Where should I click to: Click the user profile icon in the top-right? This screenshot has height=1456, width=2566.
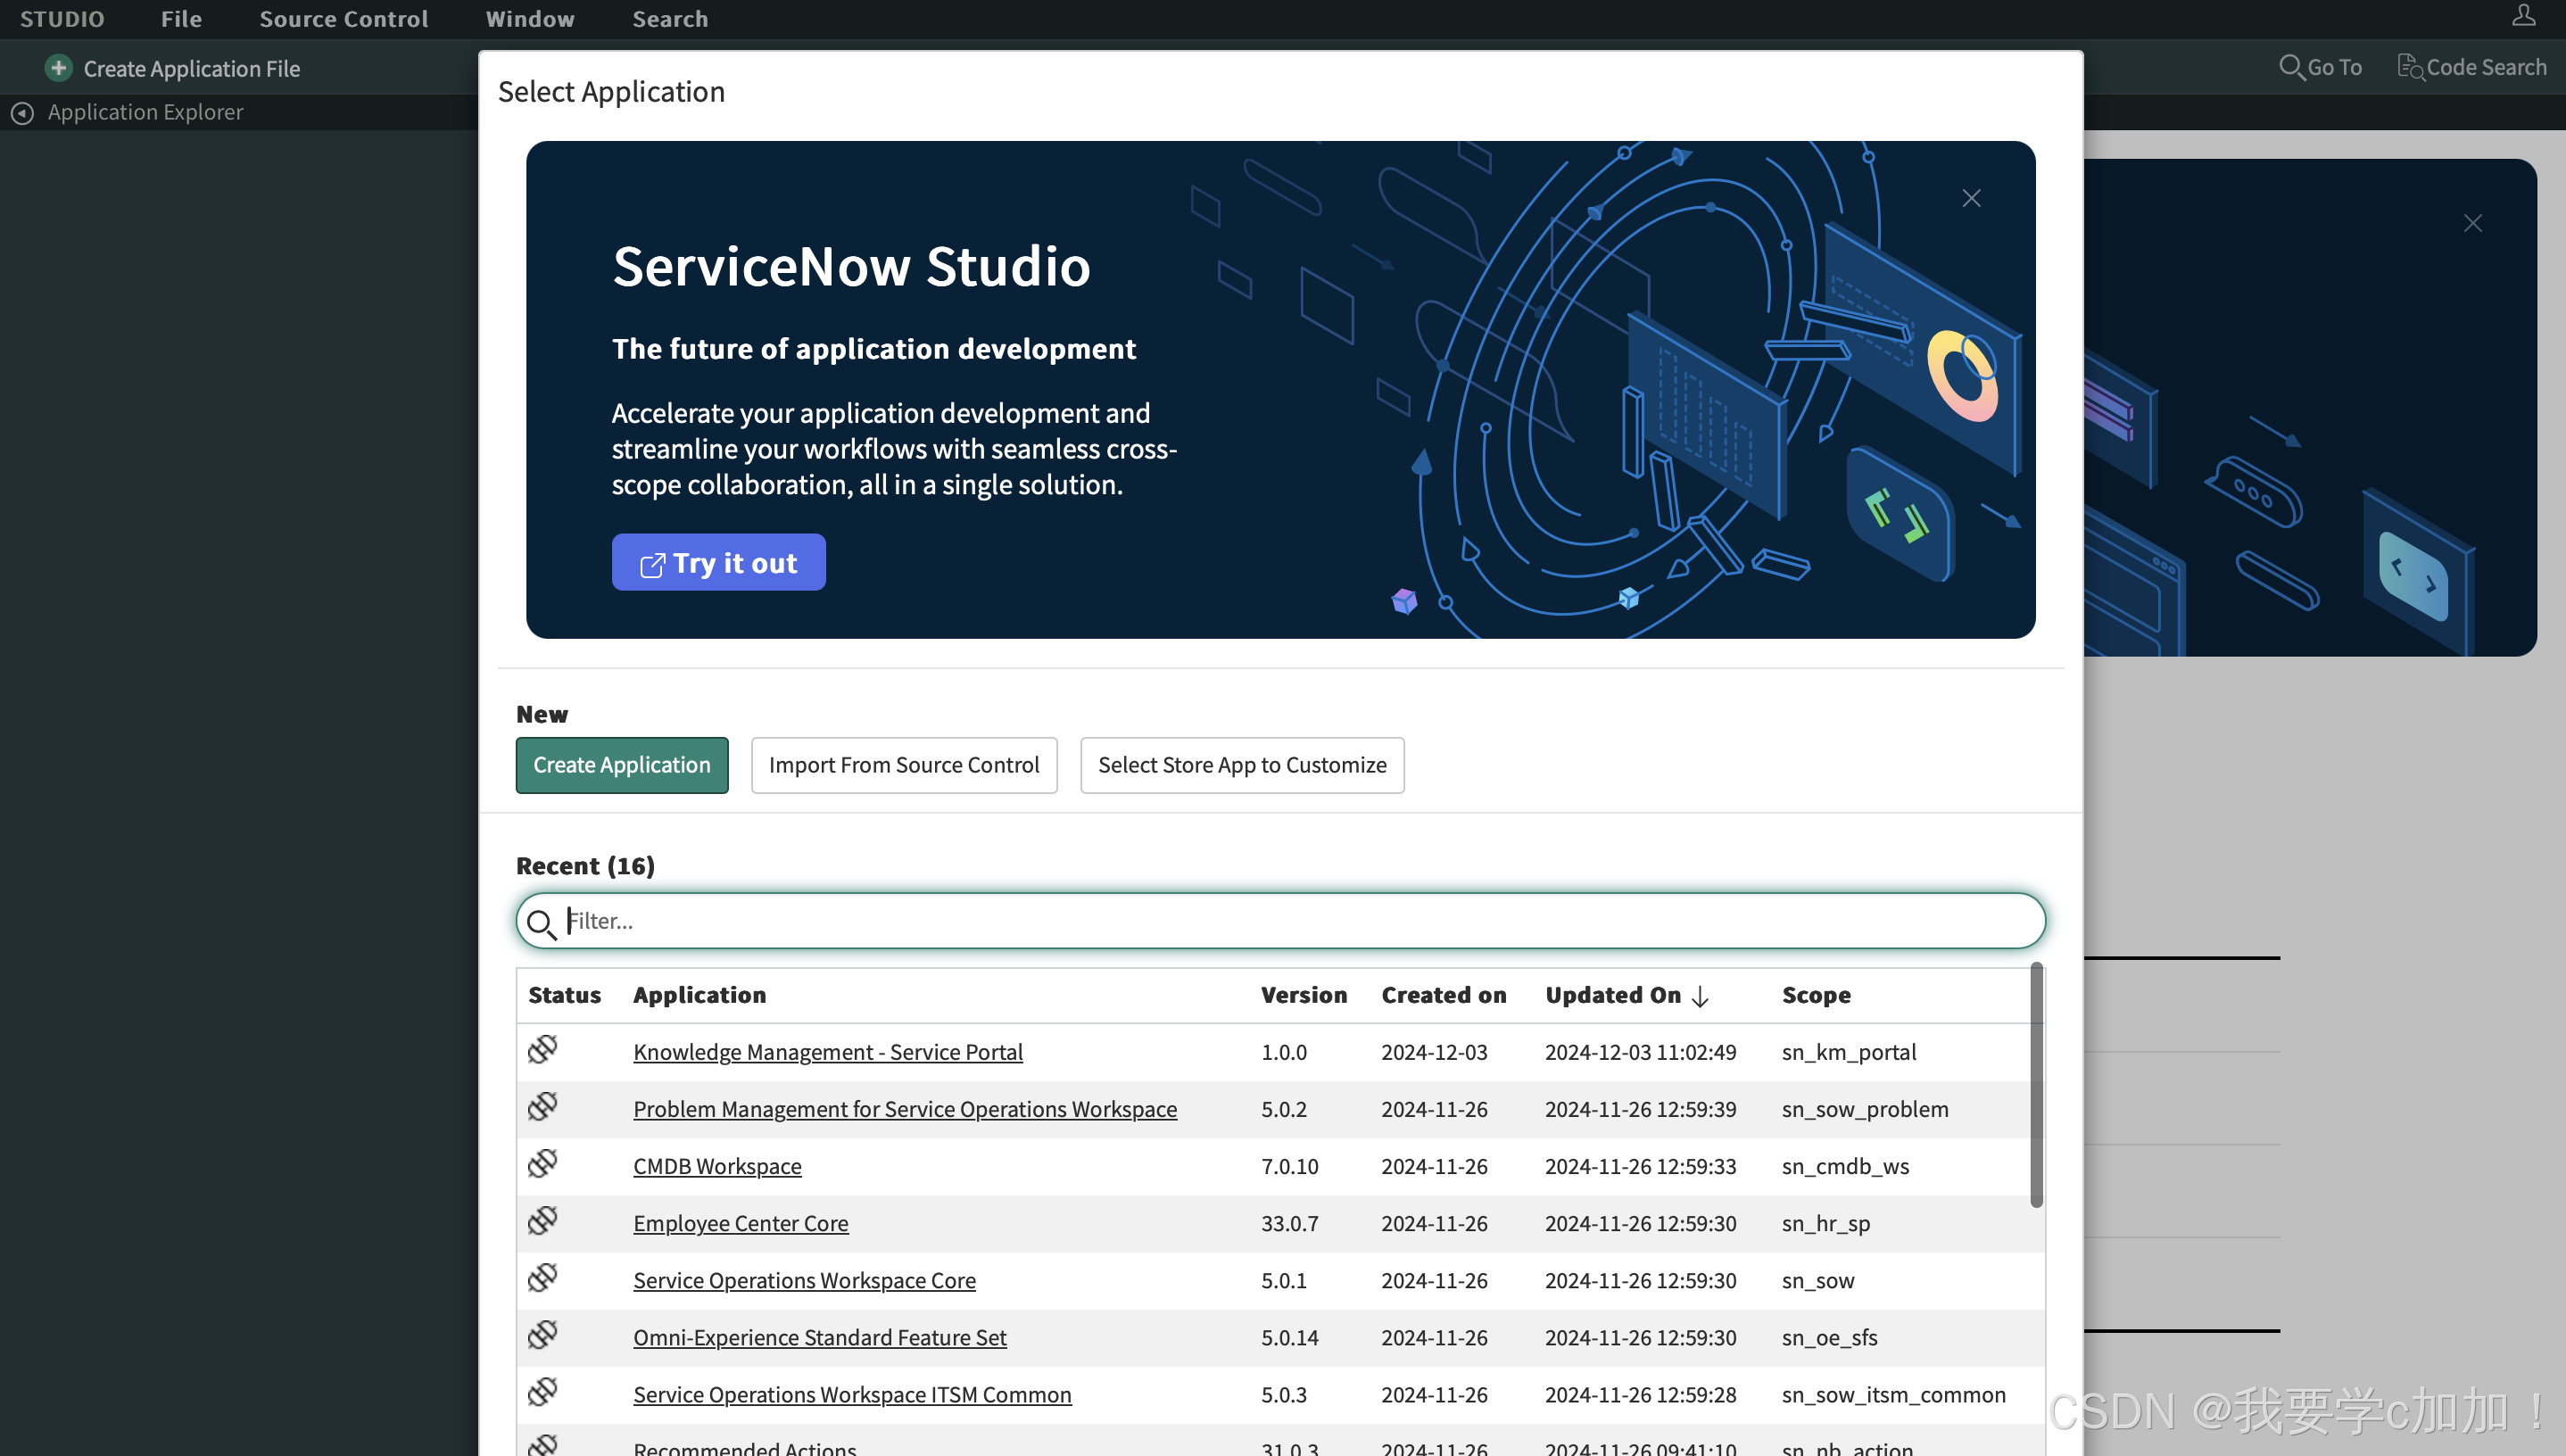pyautogui.click(x=2523, y=15)
